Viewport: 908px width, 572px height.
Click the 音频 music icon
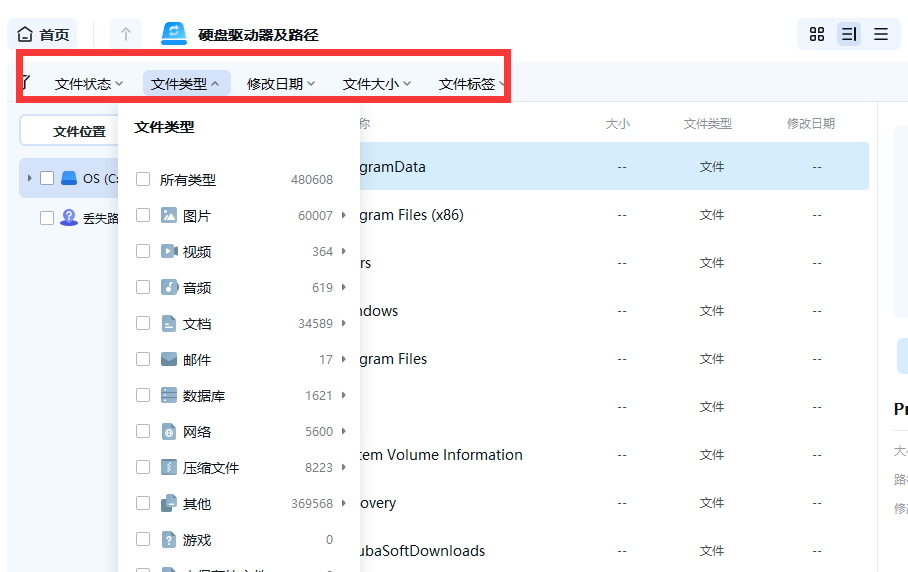169,287
